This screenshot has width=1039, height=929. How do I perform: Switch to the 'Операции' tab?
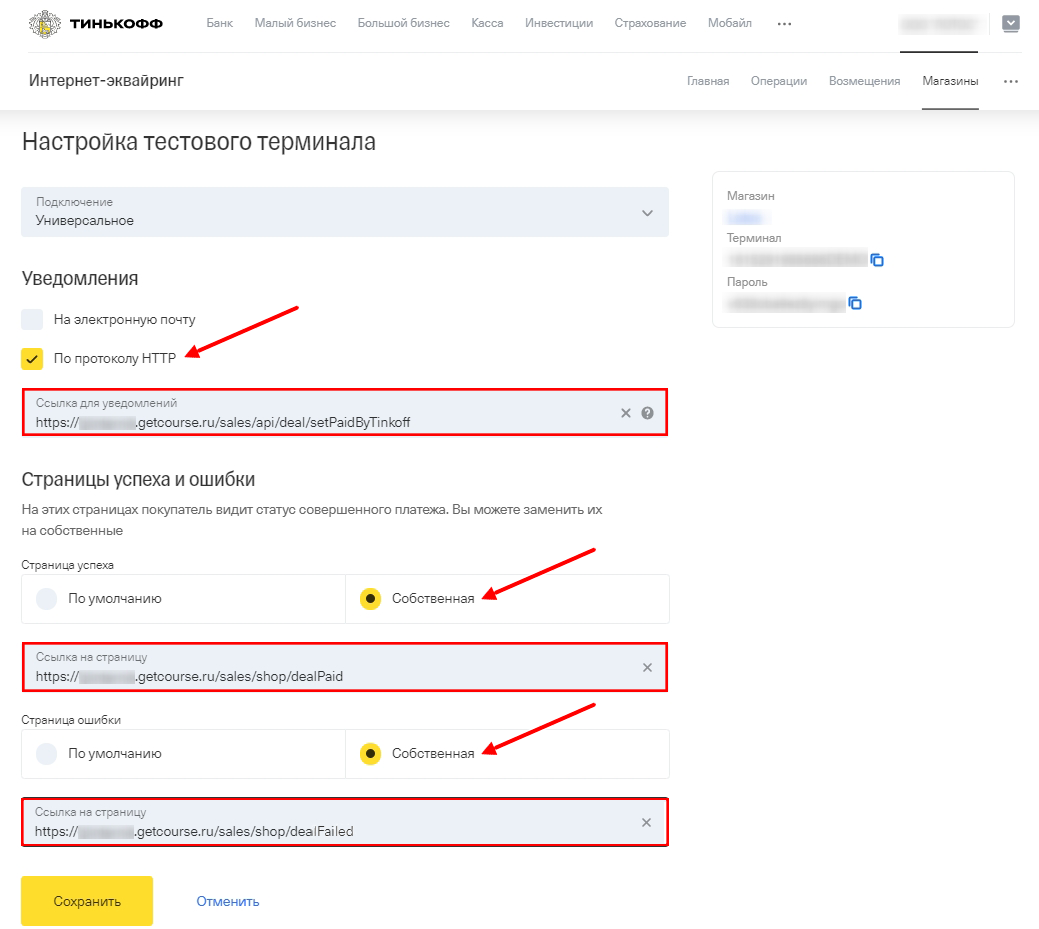(x=779, y=81)
